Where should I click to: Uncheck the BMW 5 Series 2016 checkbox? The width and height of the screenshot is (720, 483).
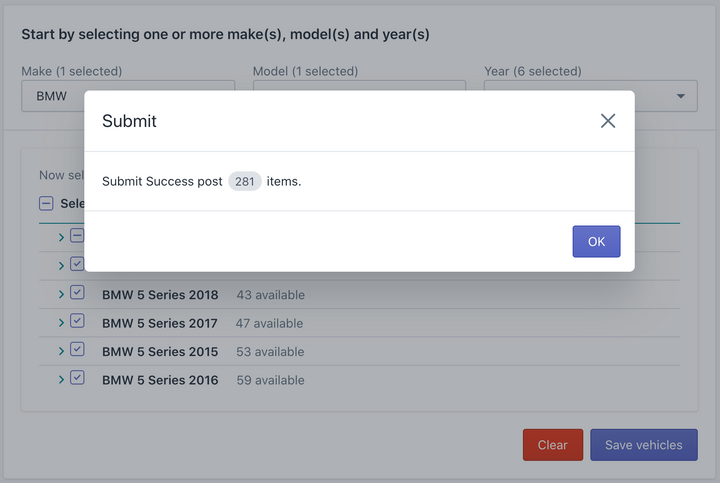pyautogui.click(x=77, y=378)
